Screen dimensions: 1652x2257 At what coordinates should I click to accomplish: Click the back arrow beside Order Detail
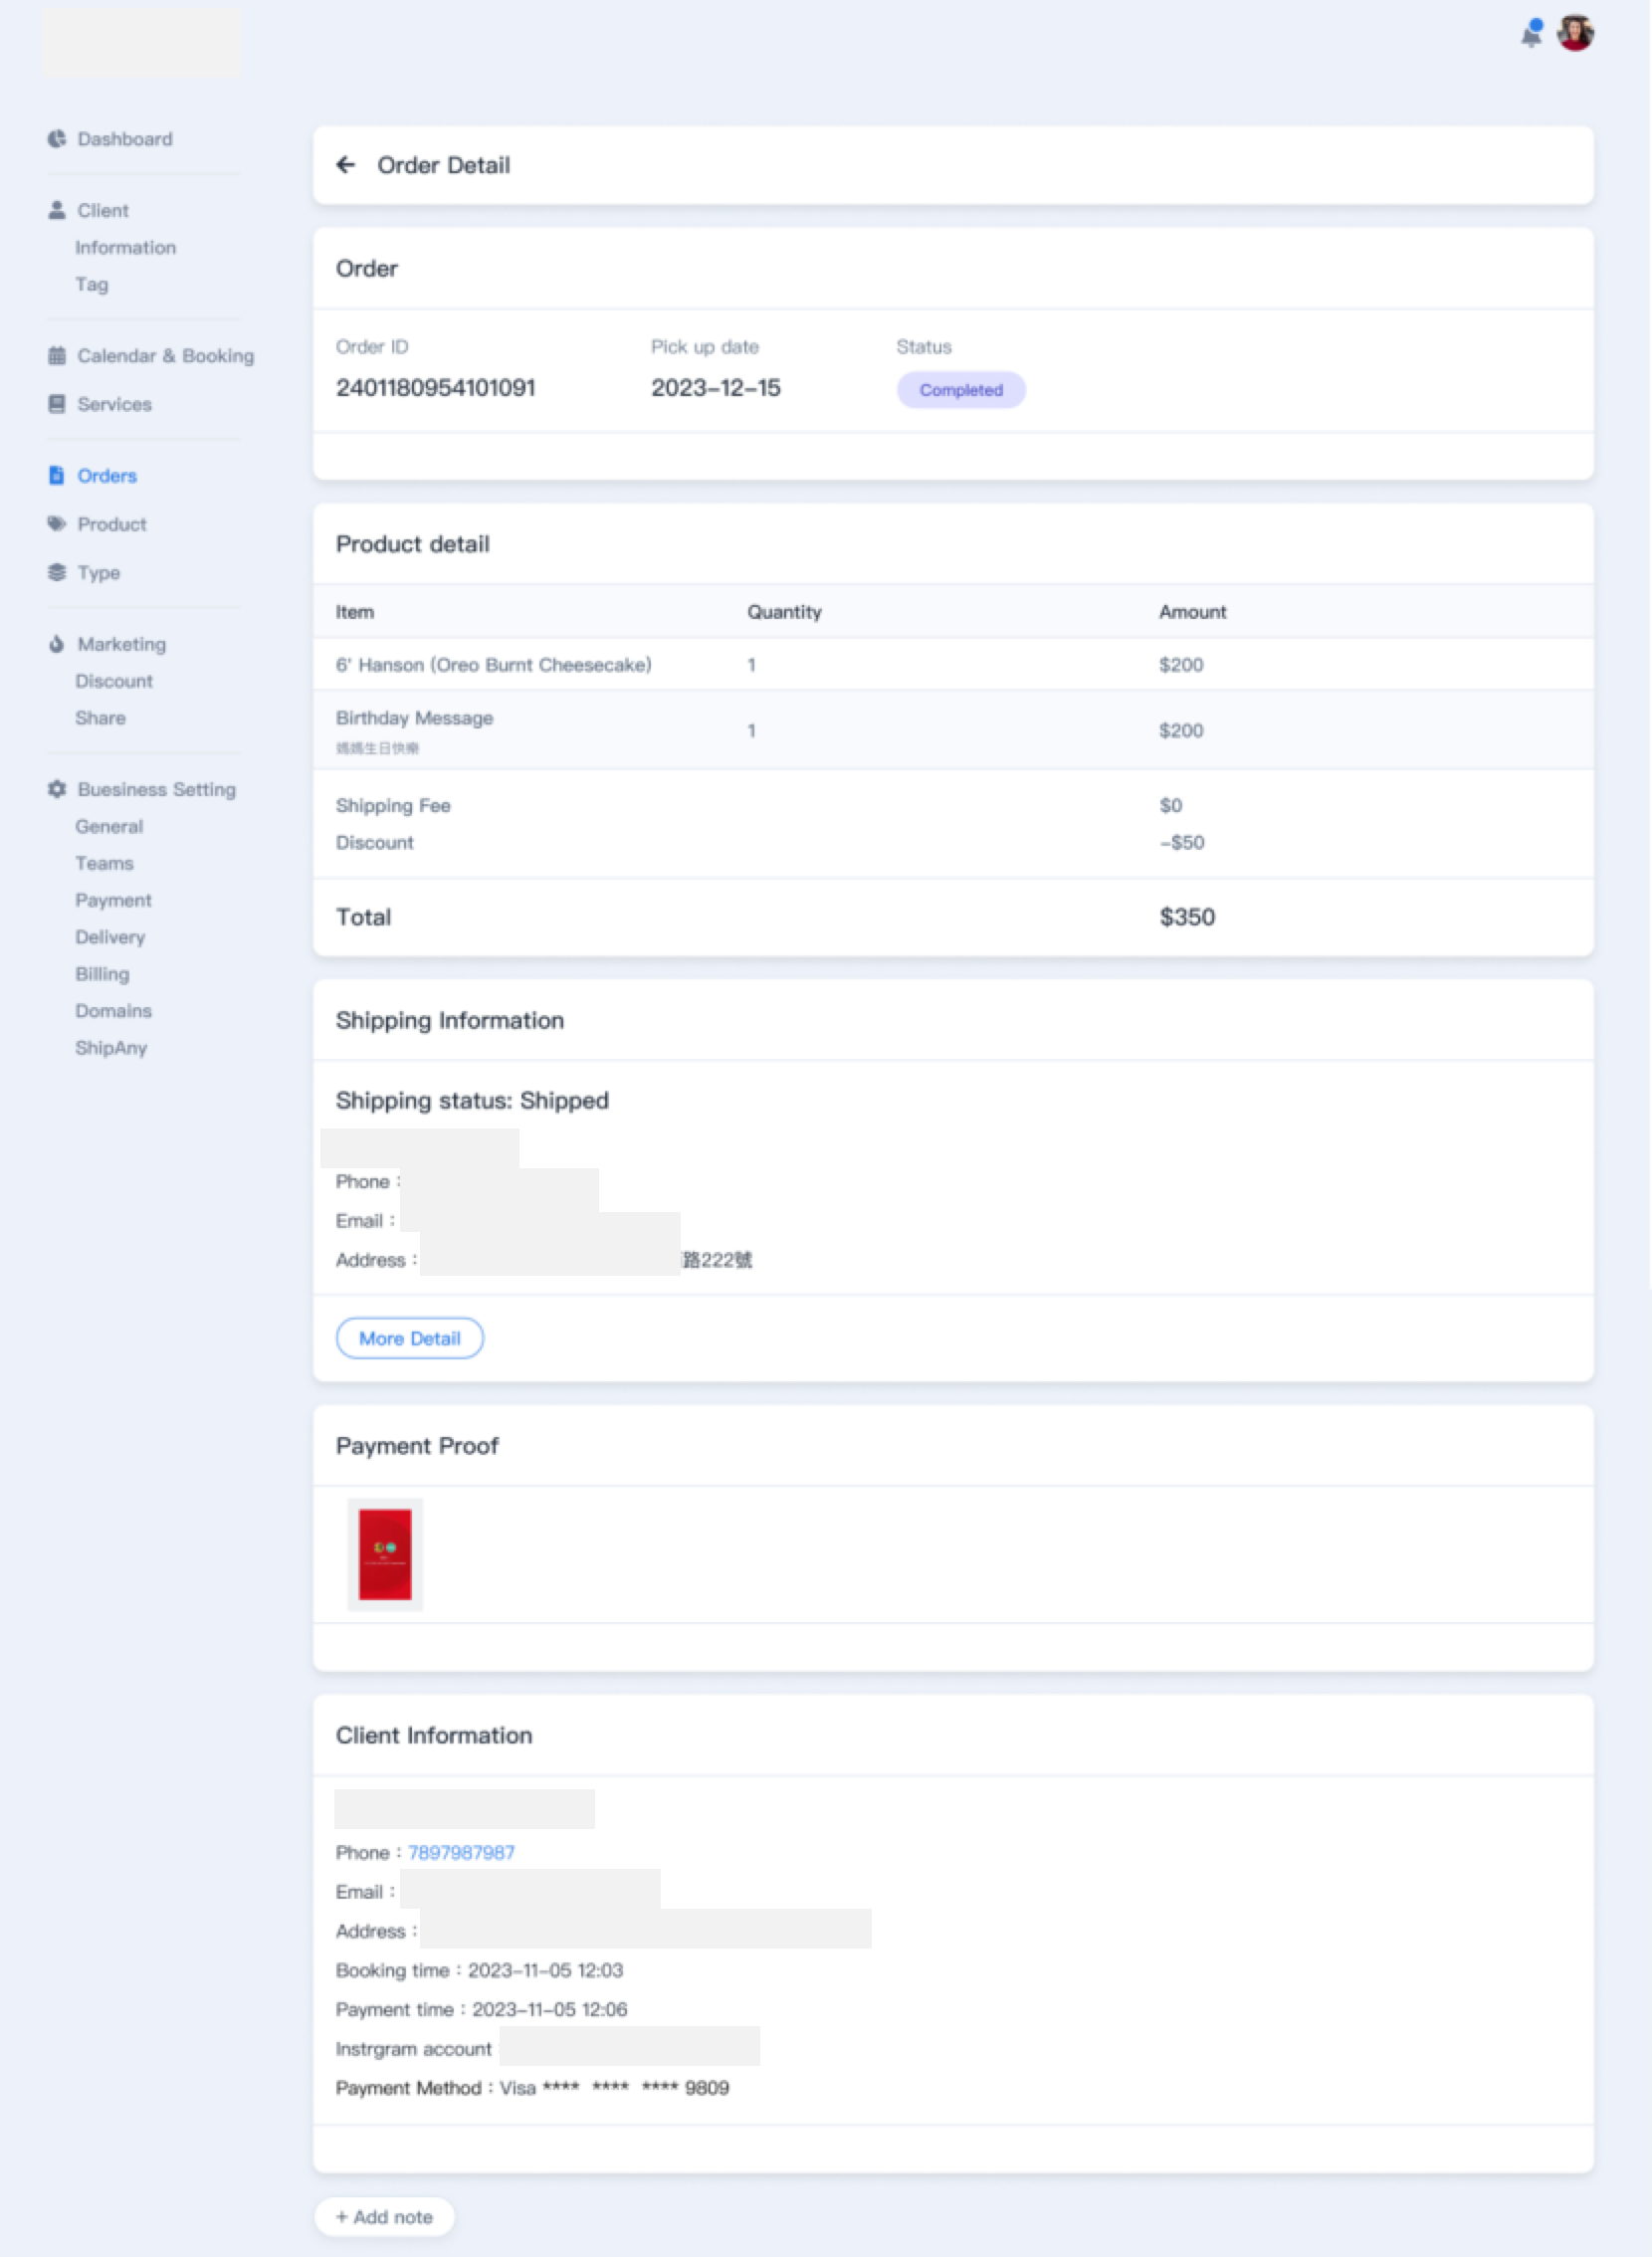click(x=346, y=165)
